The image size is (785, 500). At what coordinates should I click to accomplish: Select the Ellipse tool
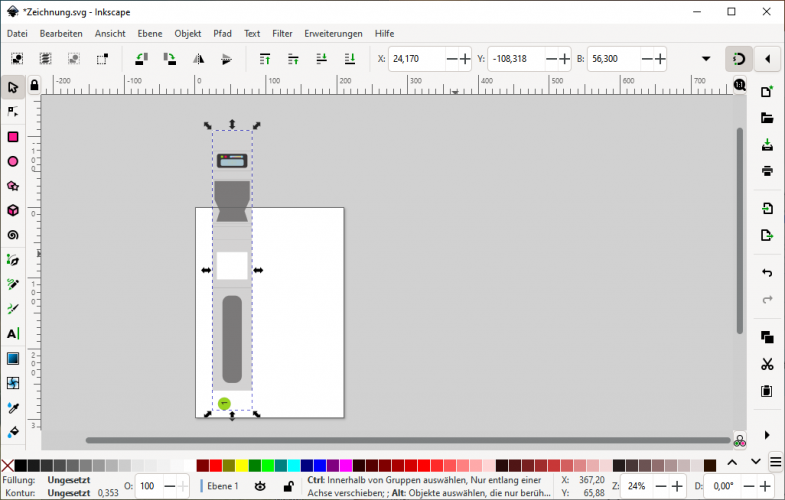click(x=13, y=161)
